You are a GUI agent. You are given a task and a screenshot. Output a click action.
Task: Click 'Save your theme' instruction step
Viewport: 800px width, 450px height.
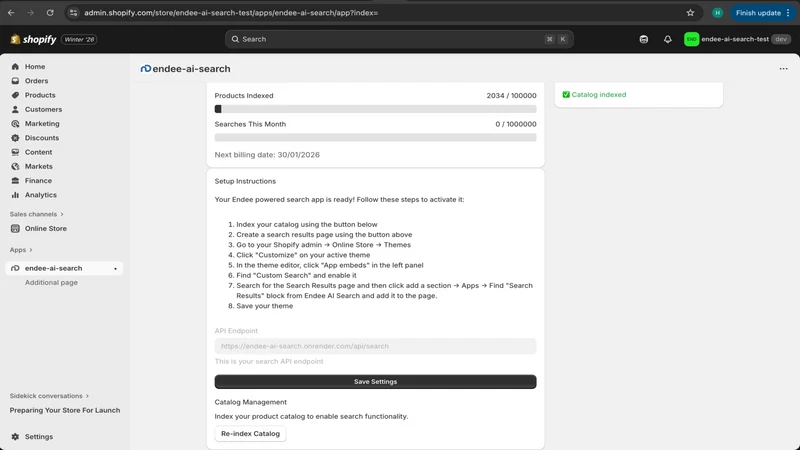pos(265,306)
